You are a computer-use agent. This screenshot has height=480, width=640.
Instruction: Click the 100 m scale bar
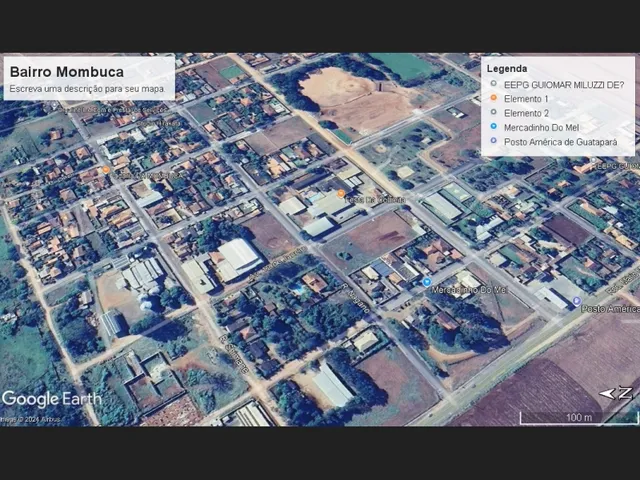(x=579, y=418)
